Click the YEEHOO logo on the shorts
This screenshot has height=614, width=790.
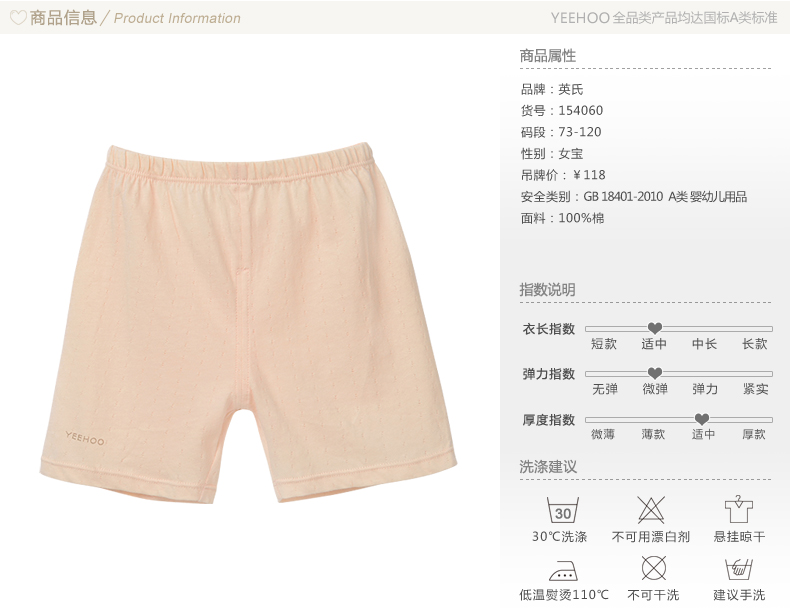[x=85, y=438]
